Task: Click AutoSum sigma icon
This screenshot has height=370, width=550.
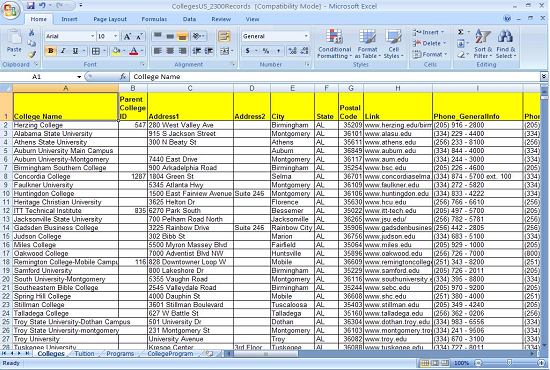Action: 461,32
